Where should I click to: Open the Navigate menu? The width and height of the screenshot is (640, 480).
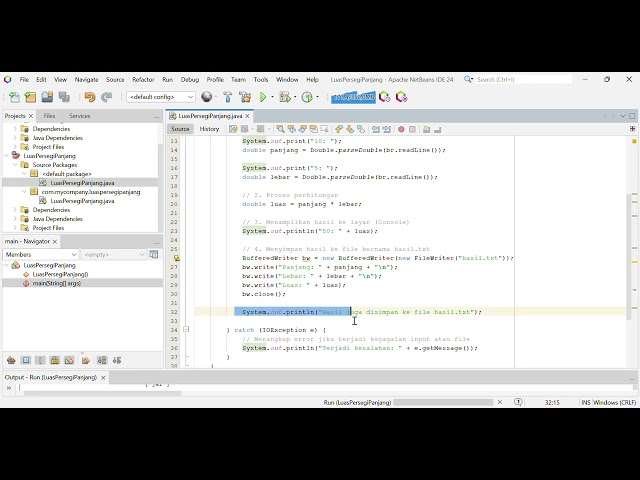pos(86,80)
